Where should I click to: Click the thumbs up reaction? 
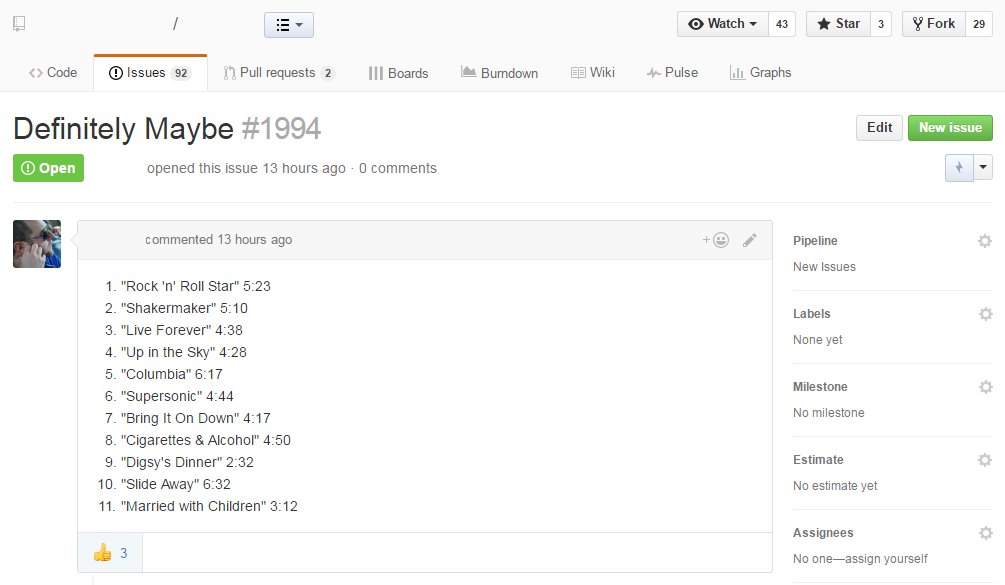click(x=110, y=552)
